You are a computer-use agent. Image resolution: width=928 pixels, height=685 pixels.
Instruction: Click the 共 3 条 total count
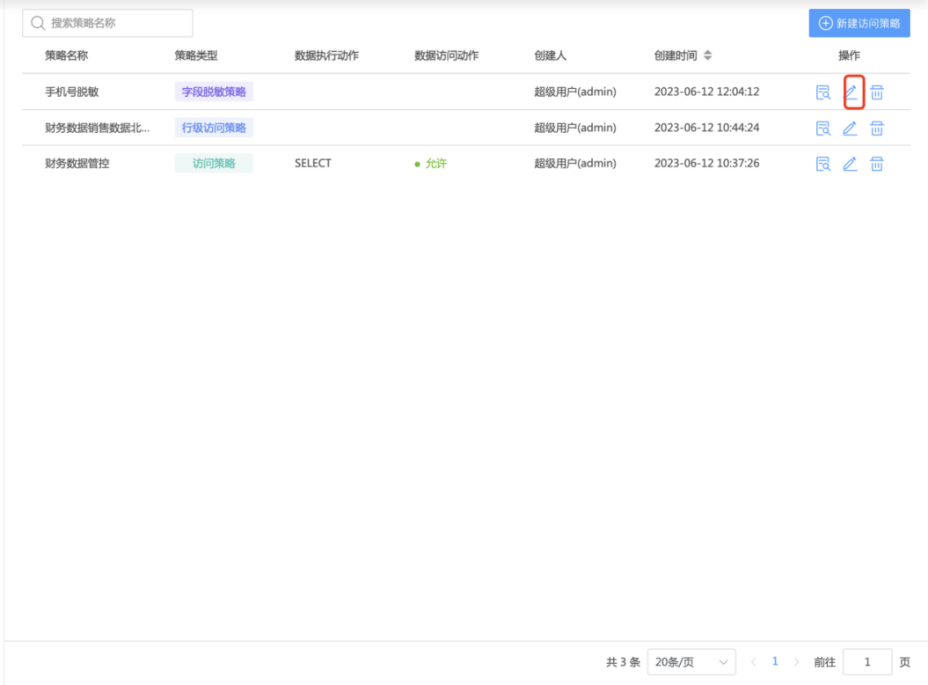(623, 662)
